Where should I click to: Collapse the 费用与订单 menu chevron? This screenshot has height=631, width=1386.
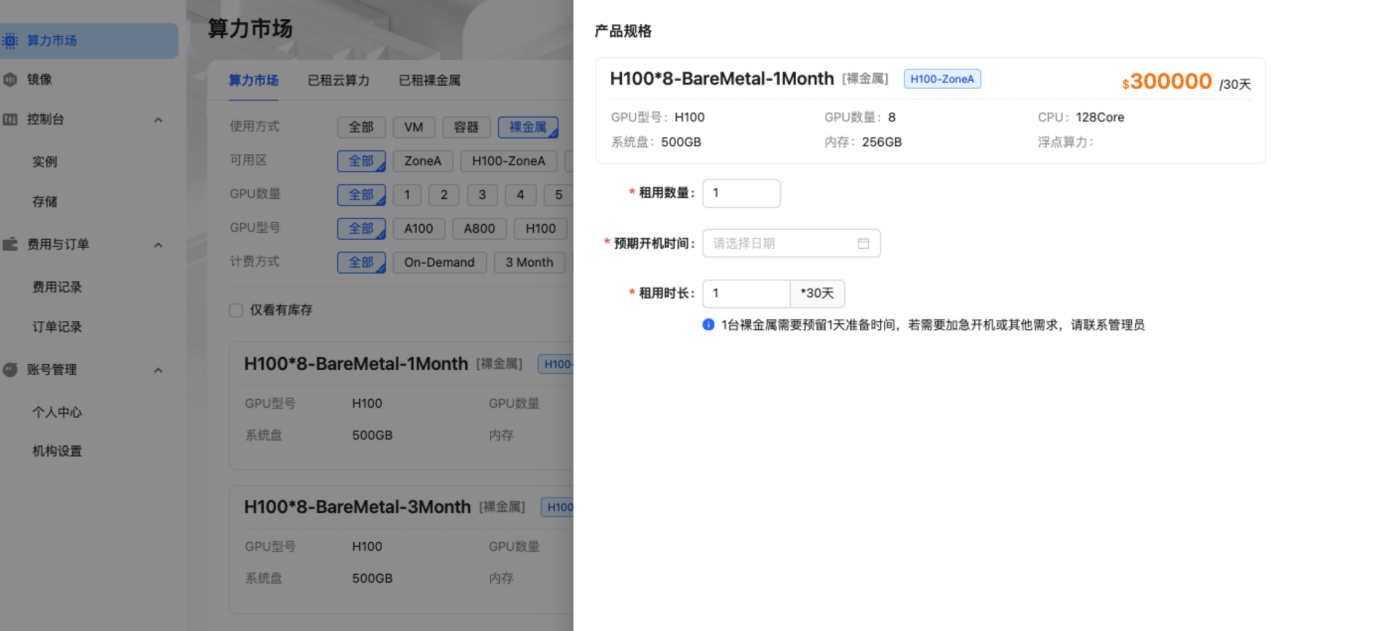[x=158, y=244]
